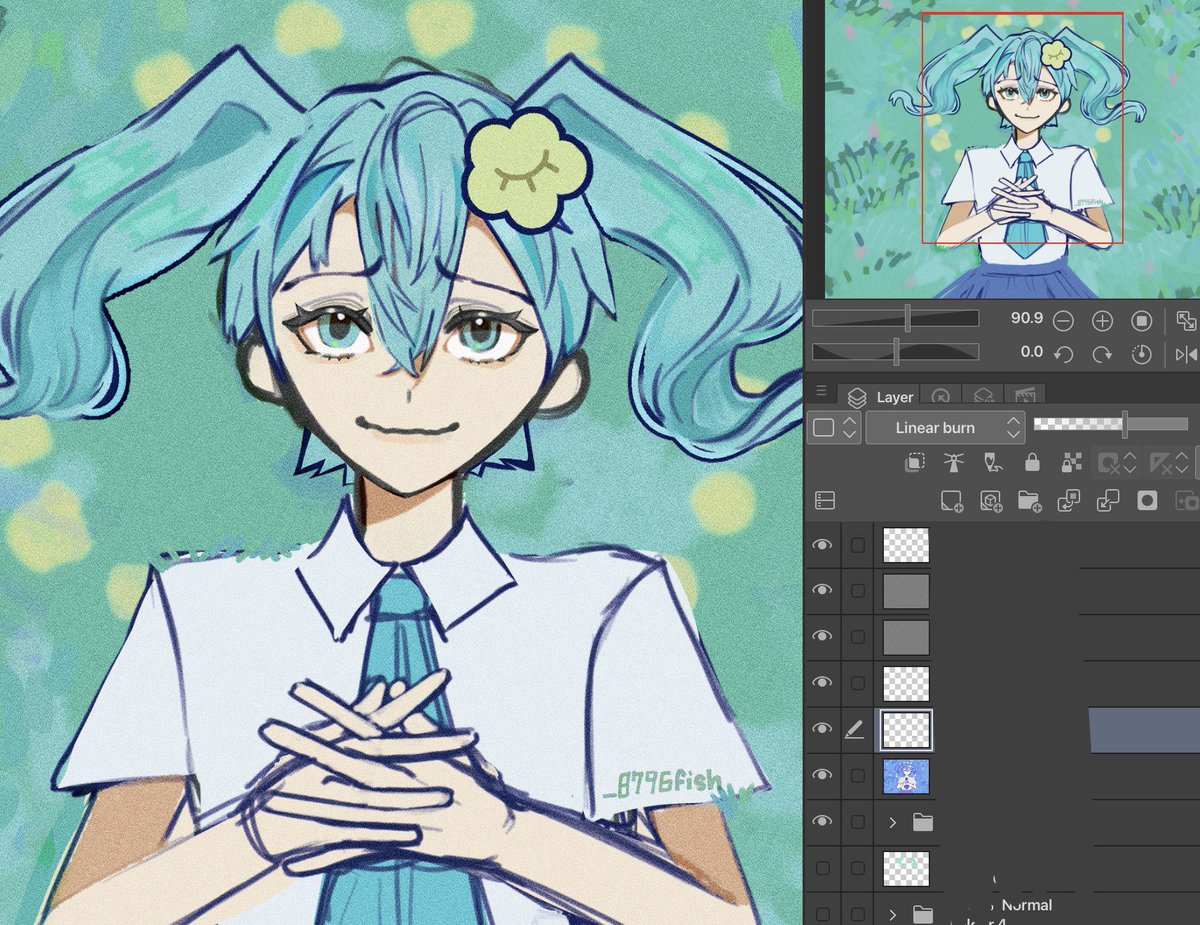Click the navigator preview image
The image size is (1200, 925).
pyautogui.click(x=1012, y=148)
